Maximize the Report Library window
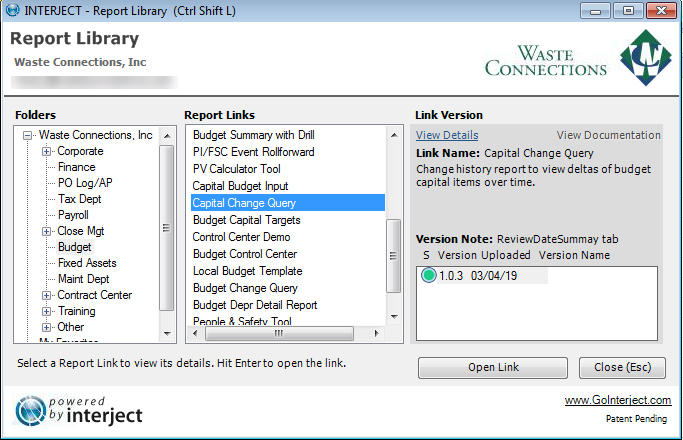Image resolution: width=683 pixels, height=440 pixels. [628, 10]
